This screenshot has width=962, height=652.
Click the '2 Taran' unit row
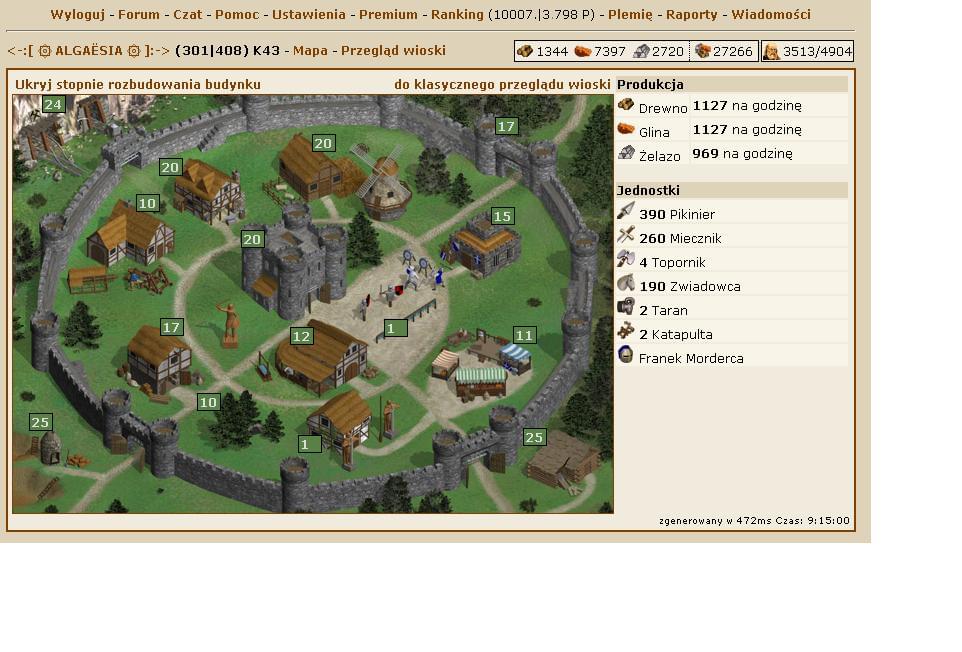pos(732,310)
